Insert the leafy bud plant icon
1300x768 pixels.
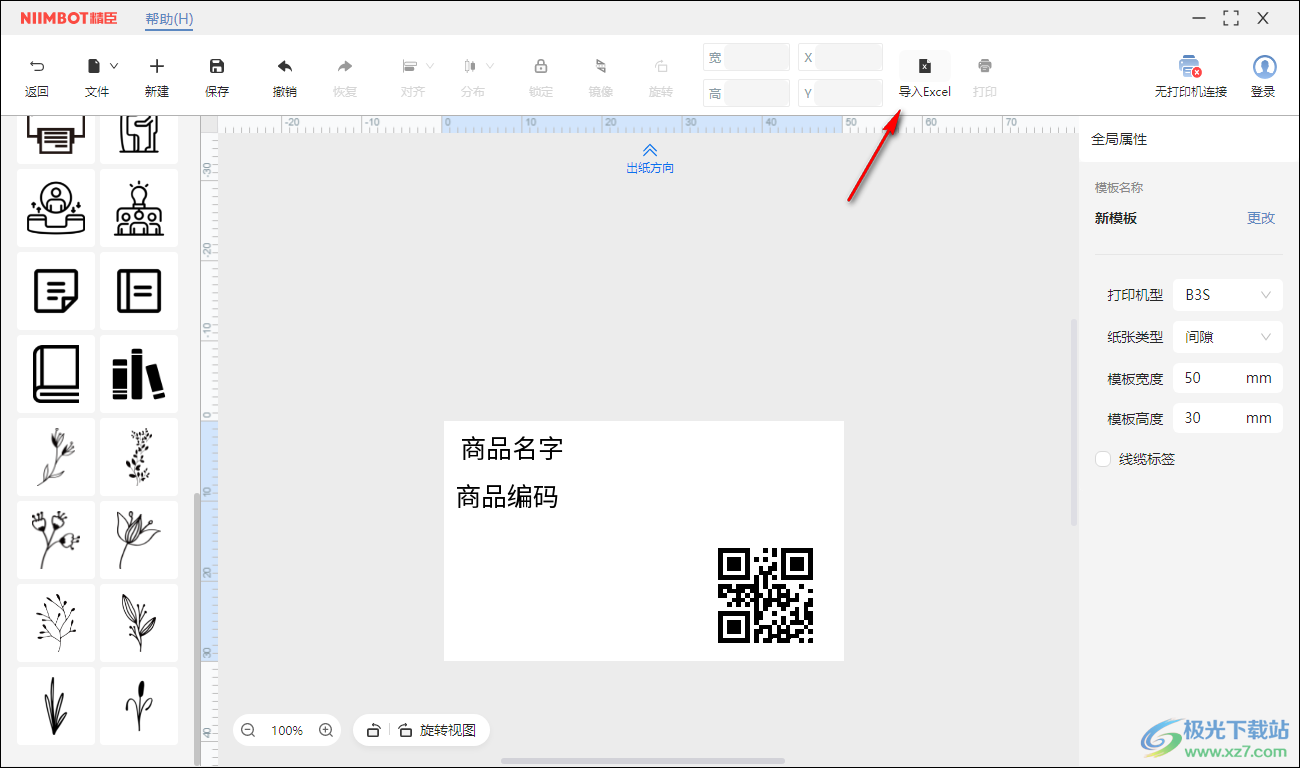coord(139,623)
